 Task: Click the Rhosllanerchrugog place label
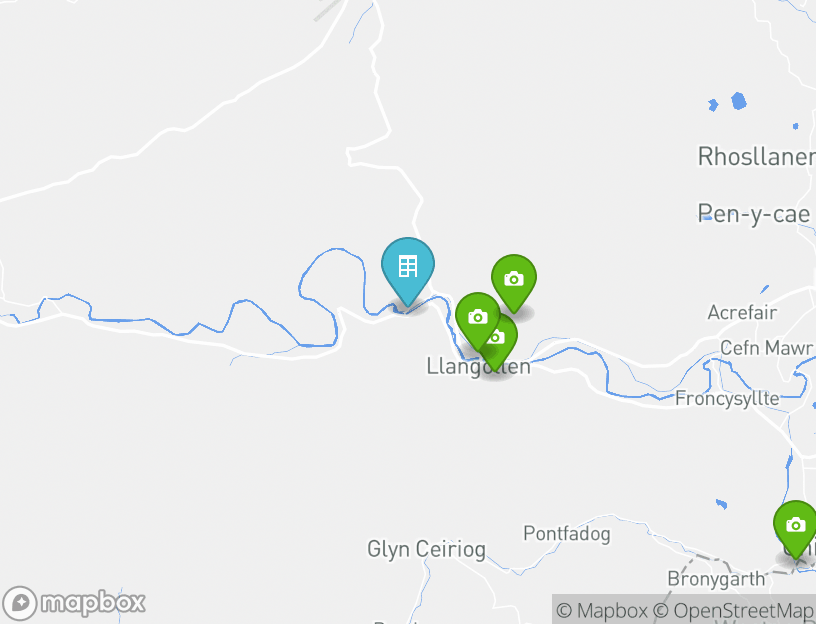point(757,157)
